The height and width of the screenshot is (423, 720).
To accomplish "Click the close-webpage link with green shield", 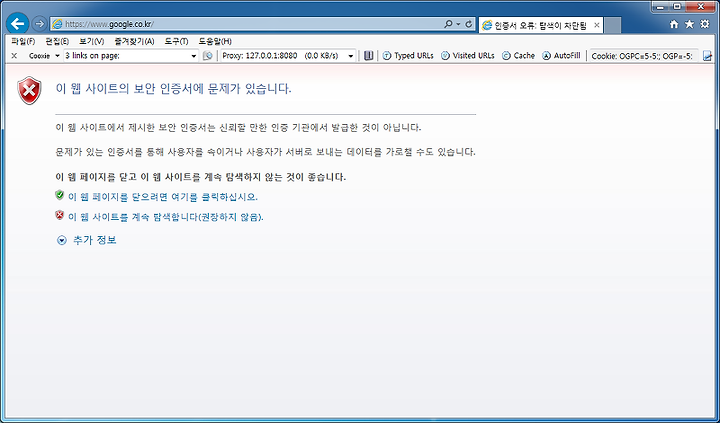I will click(163, 197).
